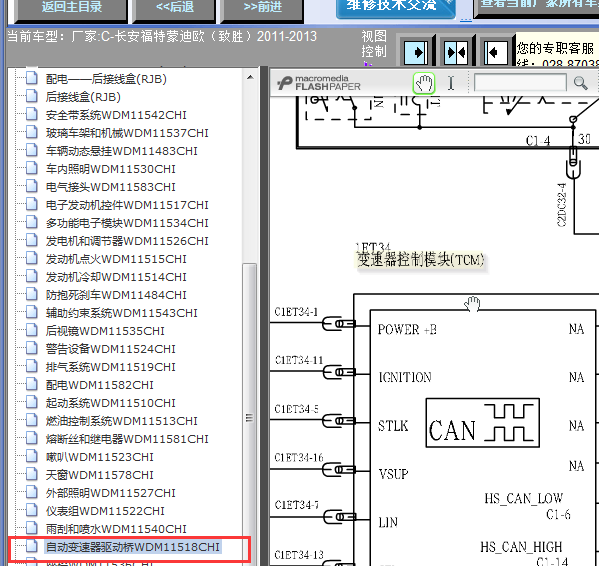599x566 pixels.
Task: Open 电气接头WDM11583CHI entry
Action: pyautogui.click(x=111, y=187)
